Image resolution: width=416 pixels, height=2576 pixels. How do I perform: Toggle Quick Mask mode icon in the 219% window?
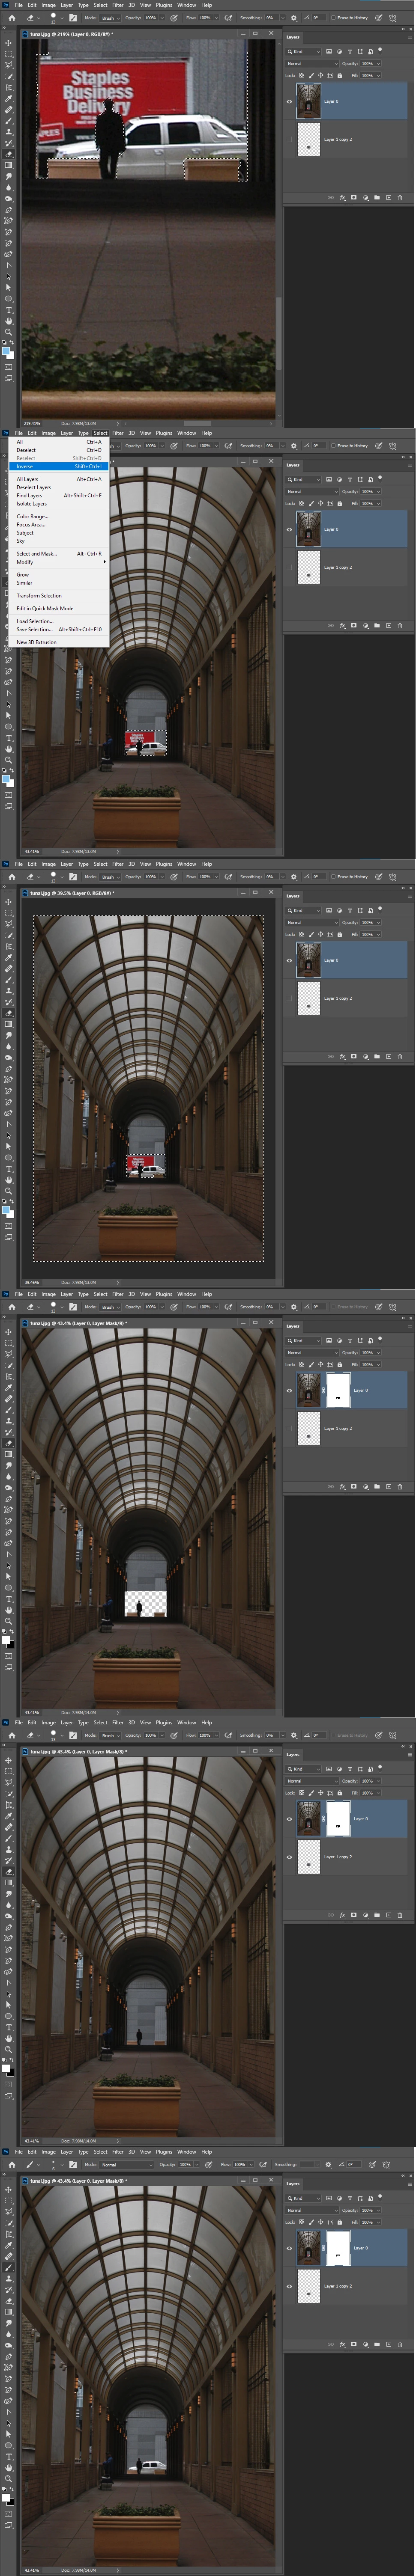pyautogui.click(x=8, y=367)
